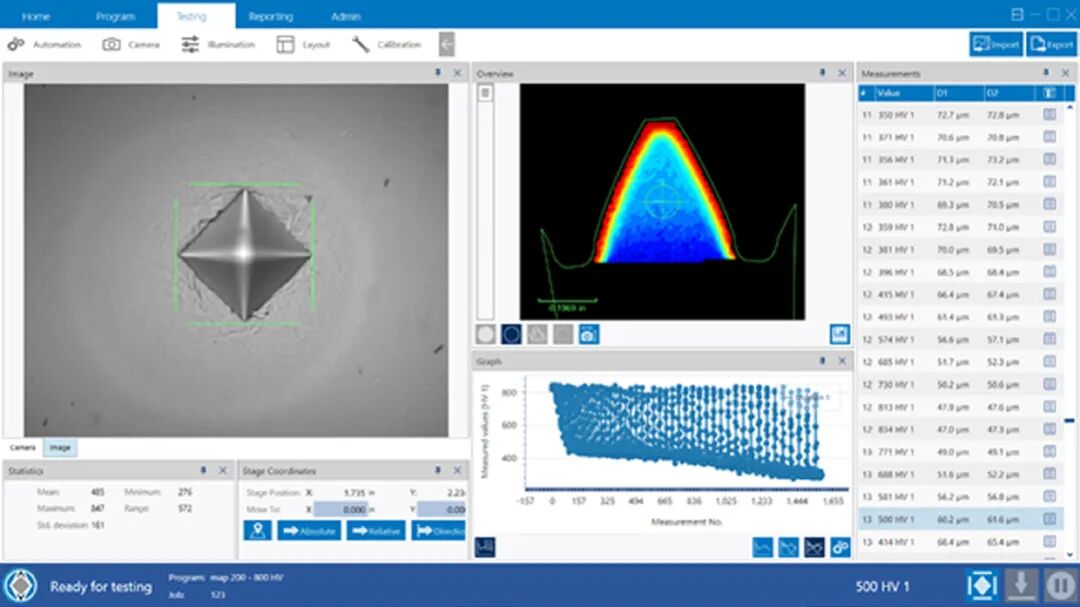
Task: Open the Layout options
Action: [303, 45]
